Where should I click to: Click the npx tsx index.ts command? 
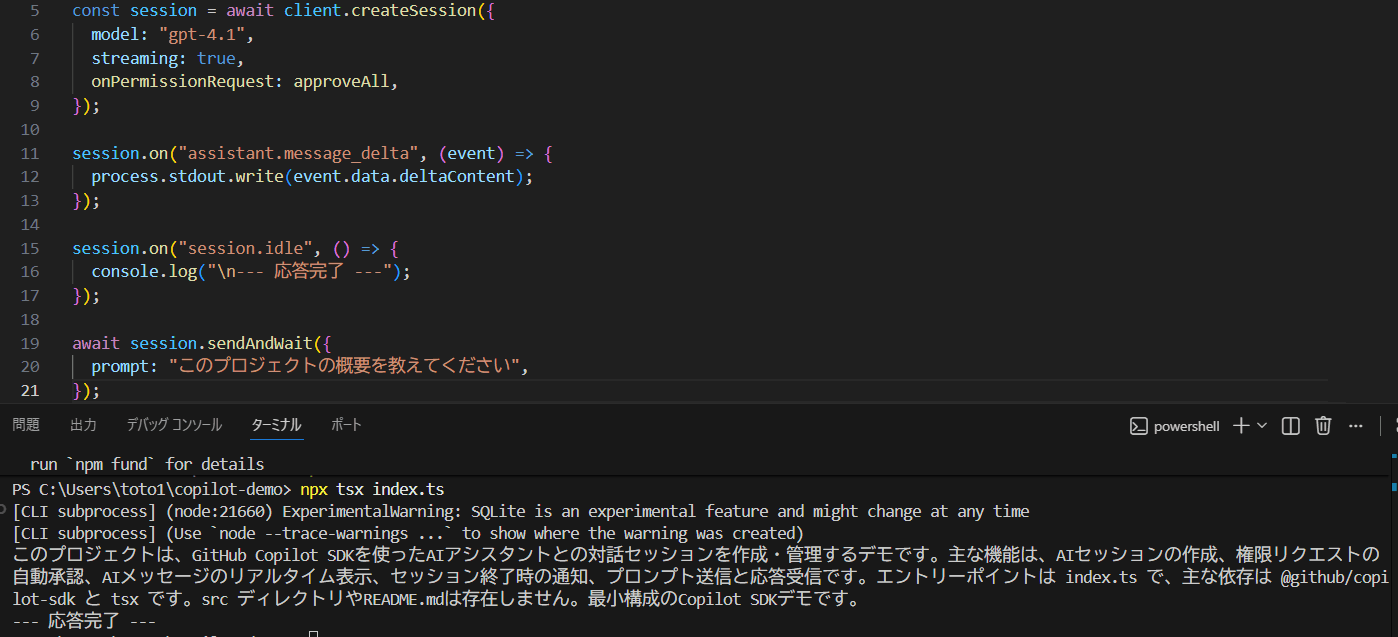pyautogui.click(x=372, y=489)
